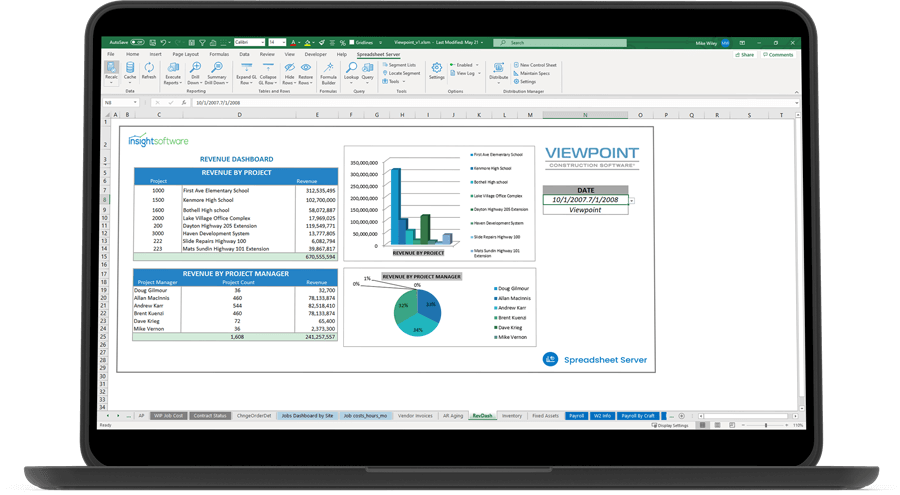Screen dimensions: 900x495
Task: Collapse the ribbon with the chevron
Action: [x=796, y=92]
